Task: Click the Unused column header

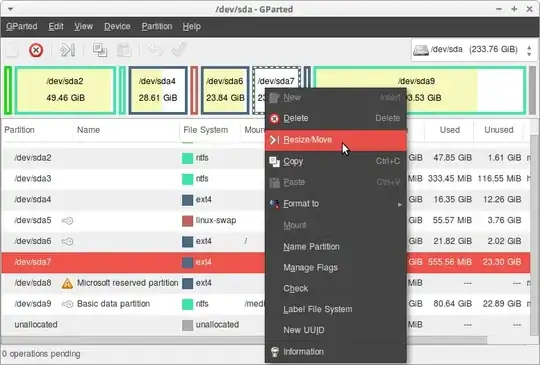Action: 499,130
